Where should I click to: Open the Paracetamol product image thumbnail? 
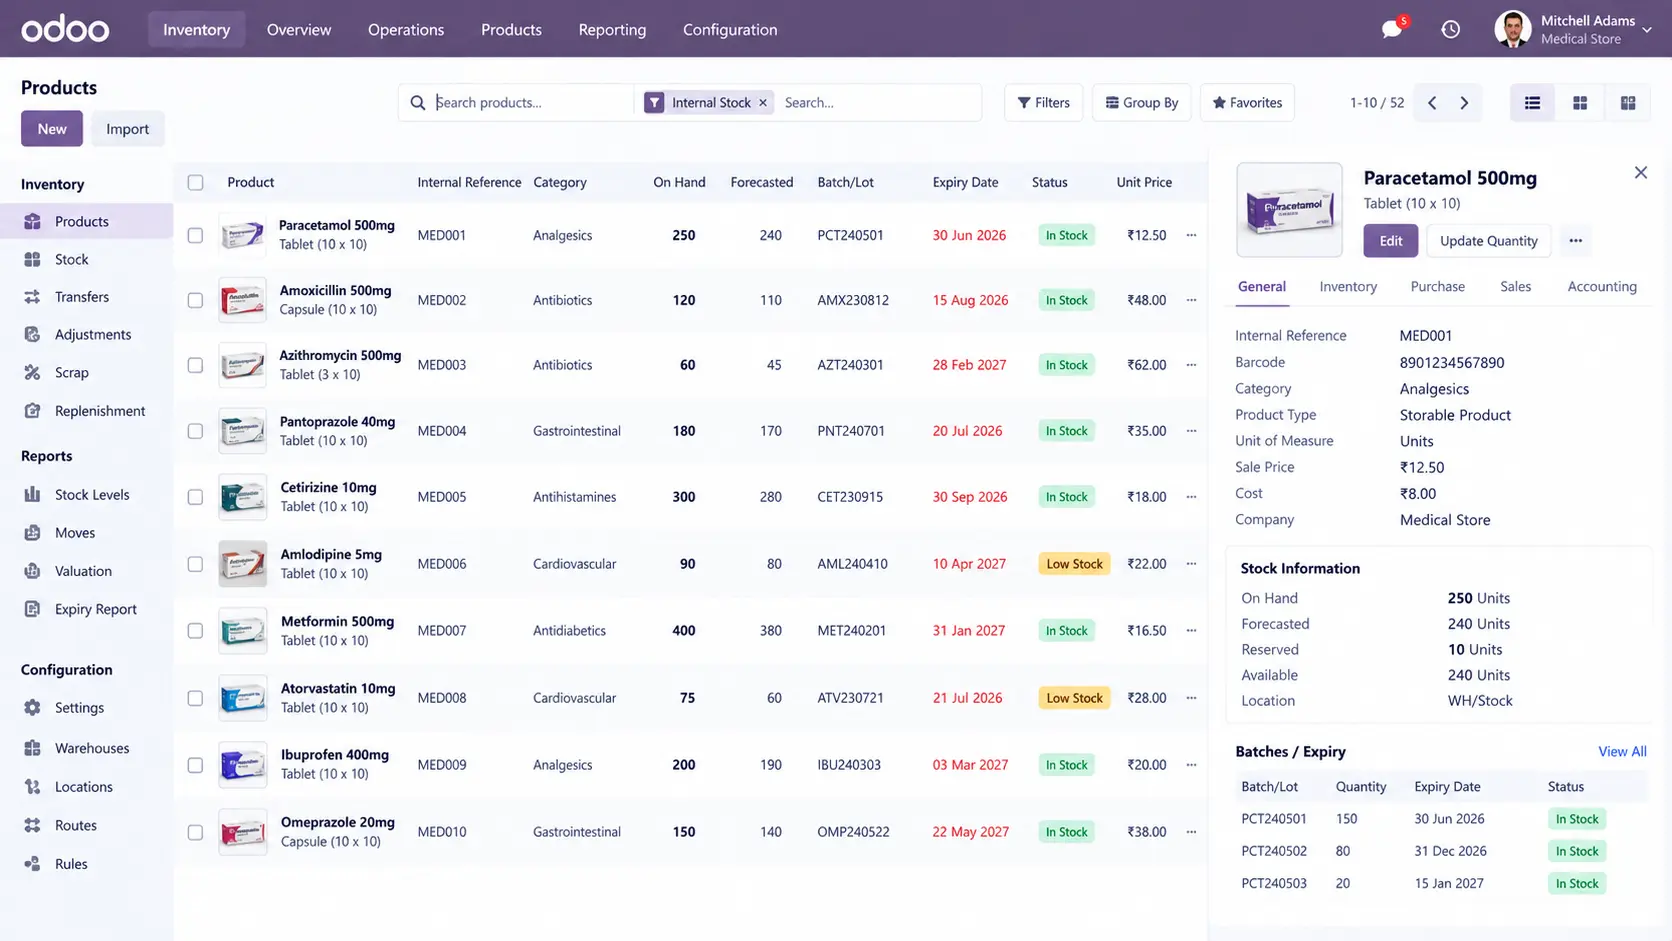(x=1289, y=210)
